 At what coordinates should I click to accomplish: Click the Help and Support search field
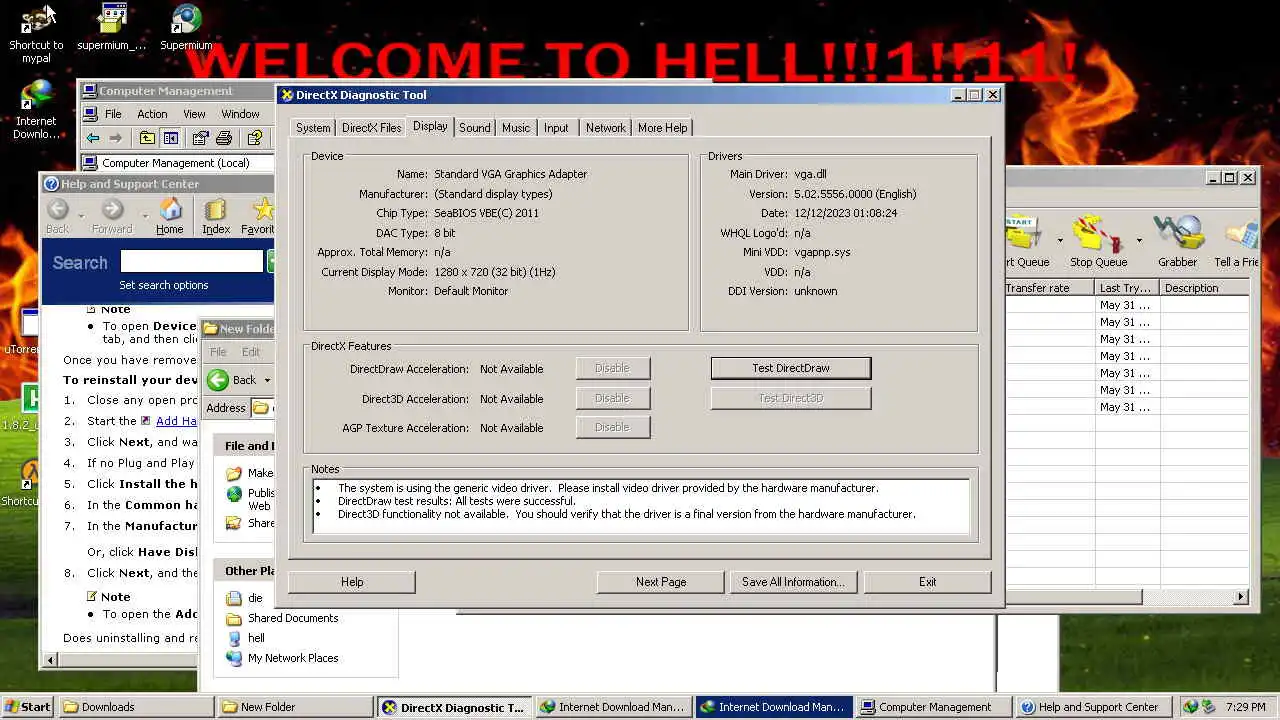[191, 261]
